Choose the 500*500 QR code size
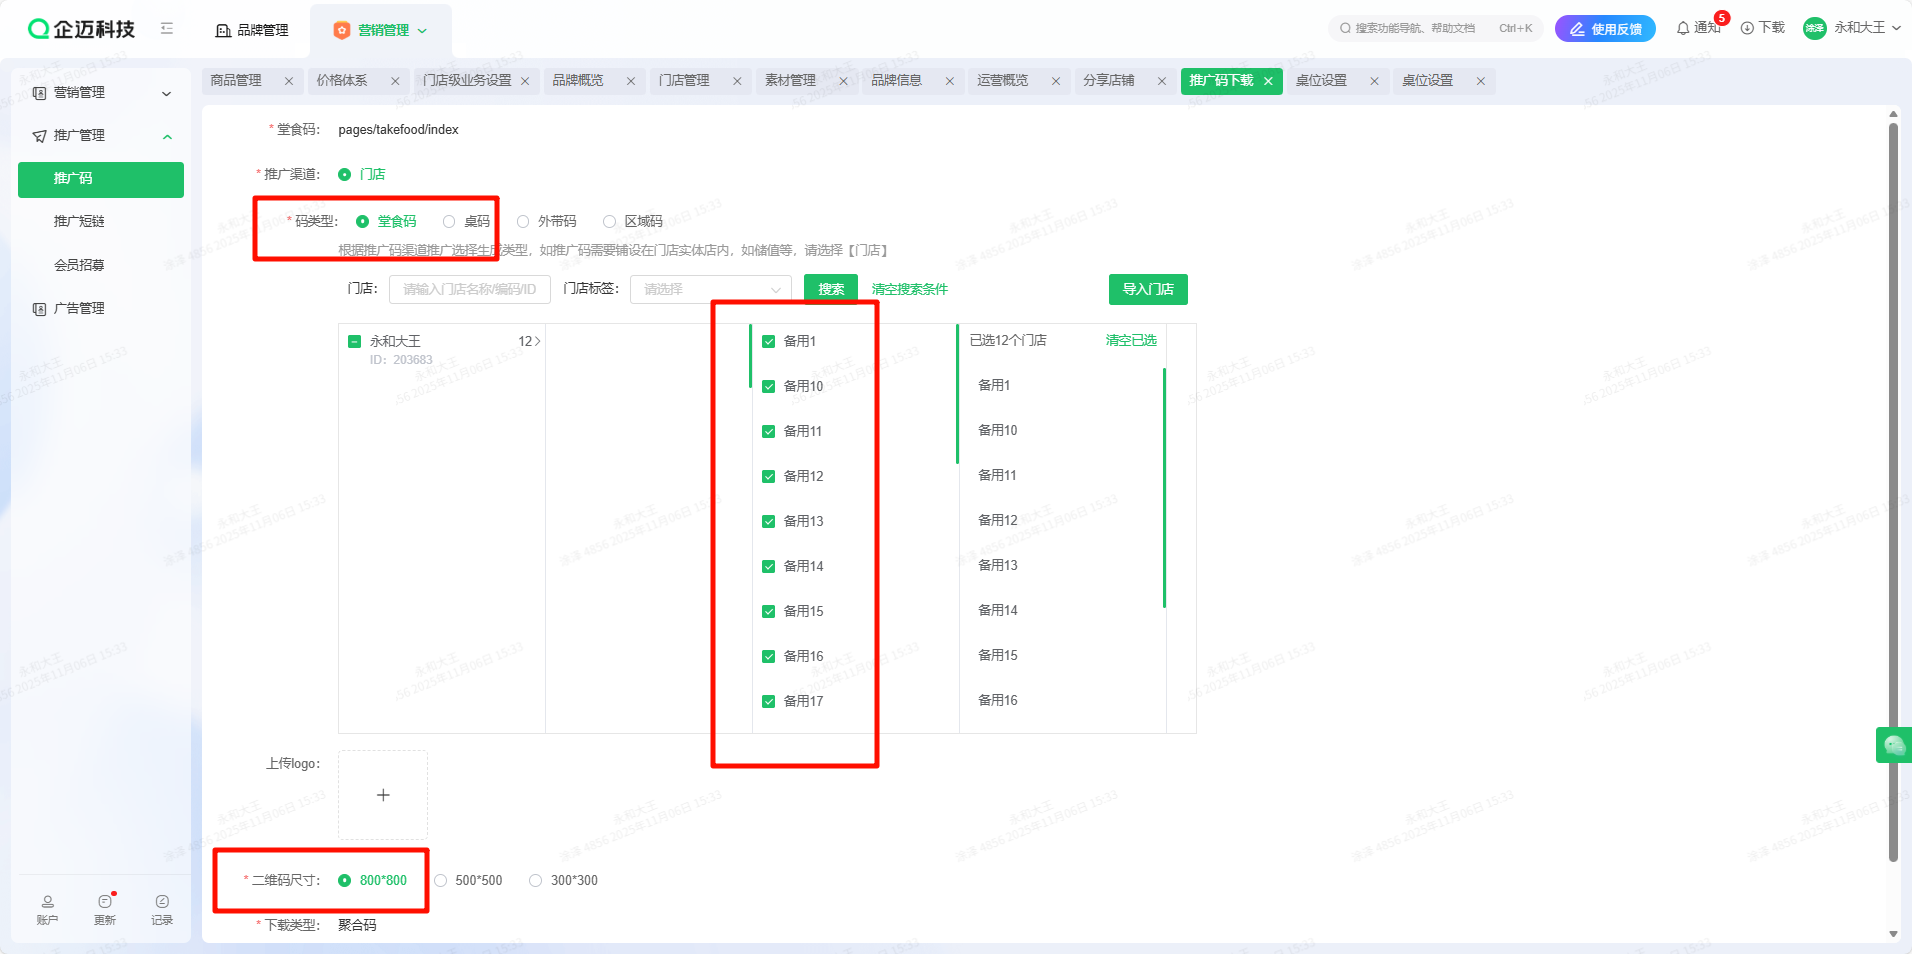Viewport: 1912px width, 954px height. click(x=441, y=881)
